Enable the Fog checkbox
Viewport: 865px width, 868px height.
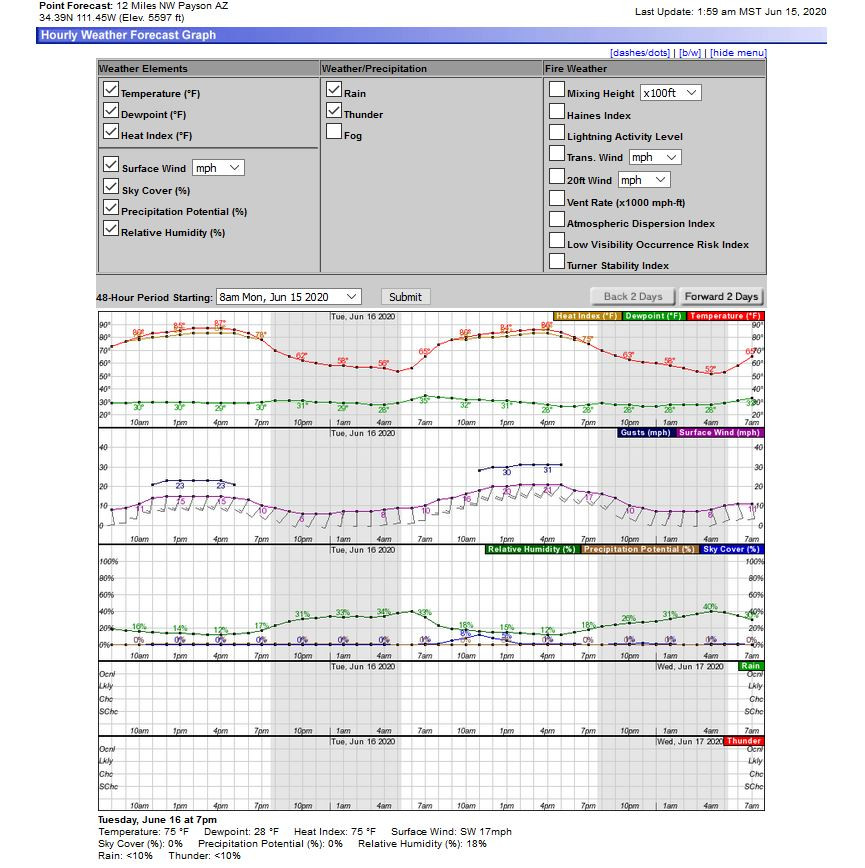pos(334,131)
